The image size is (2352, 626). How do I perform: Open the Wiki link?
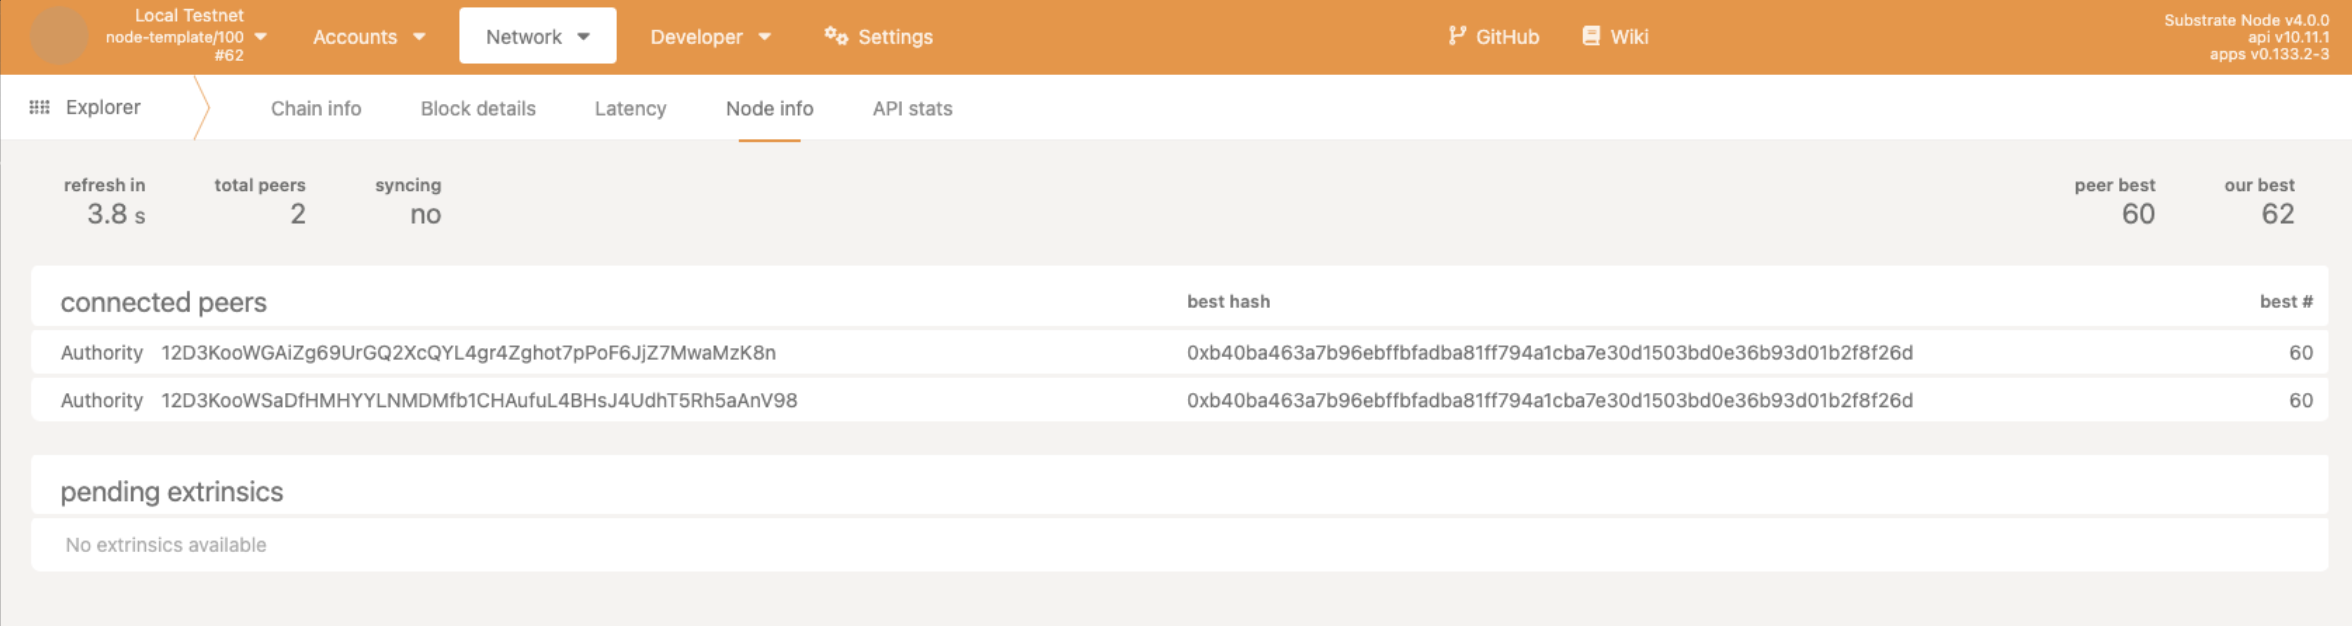pos(1615,36)
